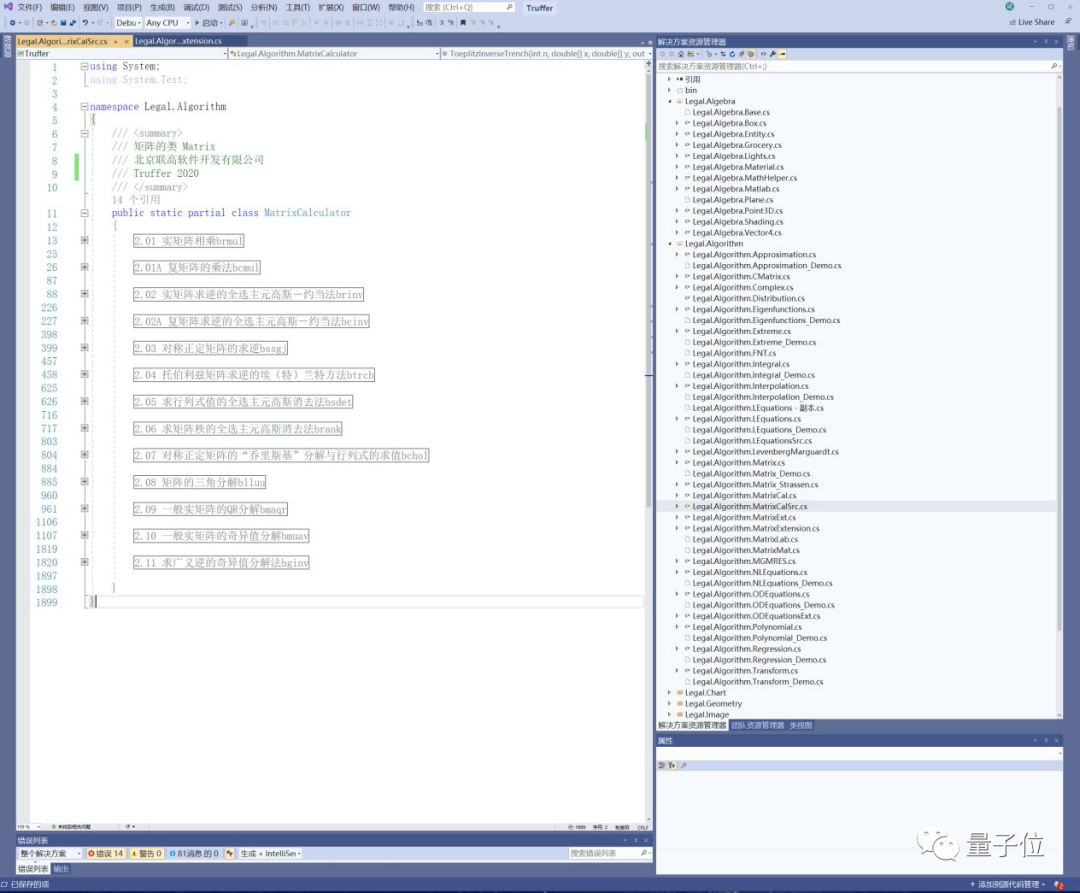Expand the Legal.Chart project node
The image size is (1080, 893).
pyautogui.click(x=670, y=693)
